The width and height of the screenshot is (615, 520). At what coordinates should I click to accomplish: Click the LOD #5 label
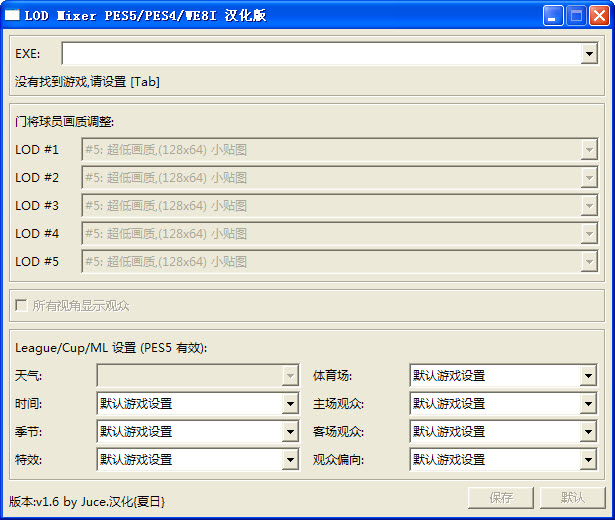[37, 262]
